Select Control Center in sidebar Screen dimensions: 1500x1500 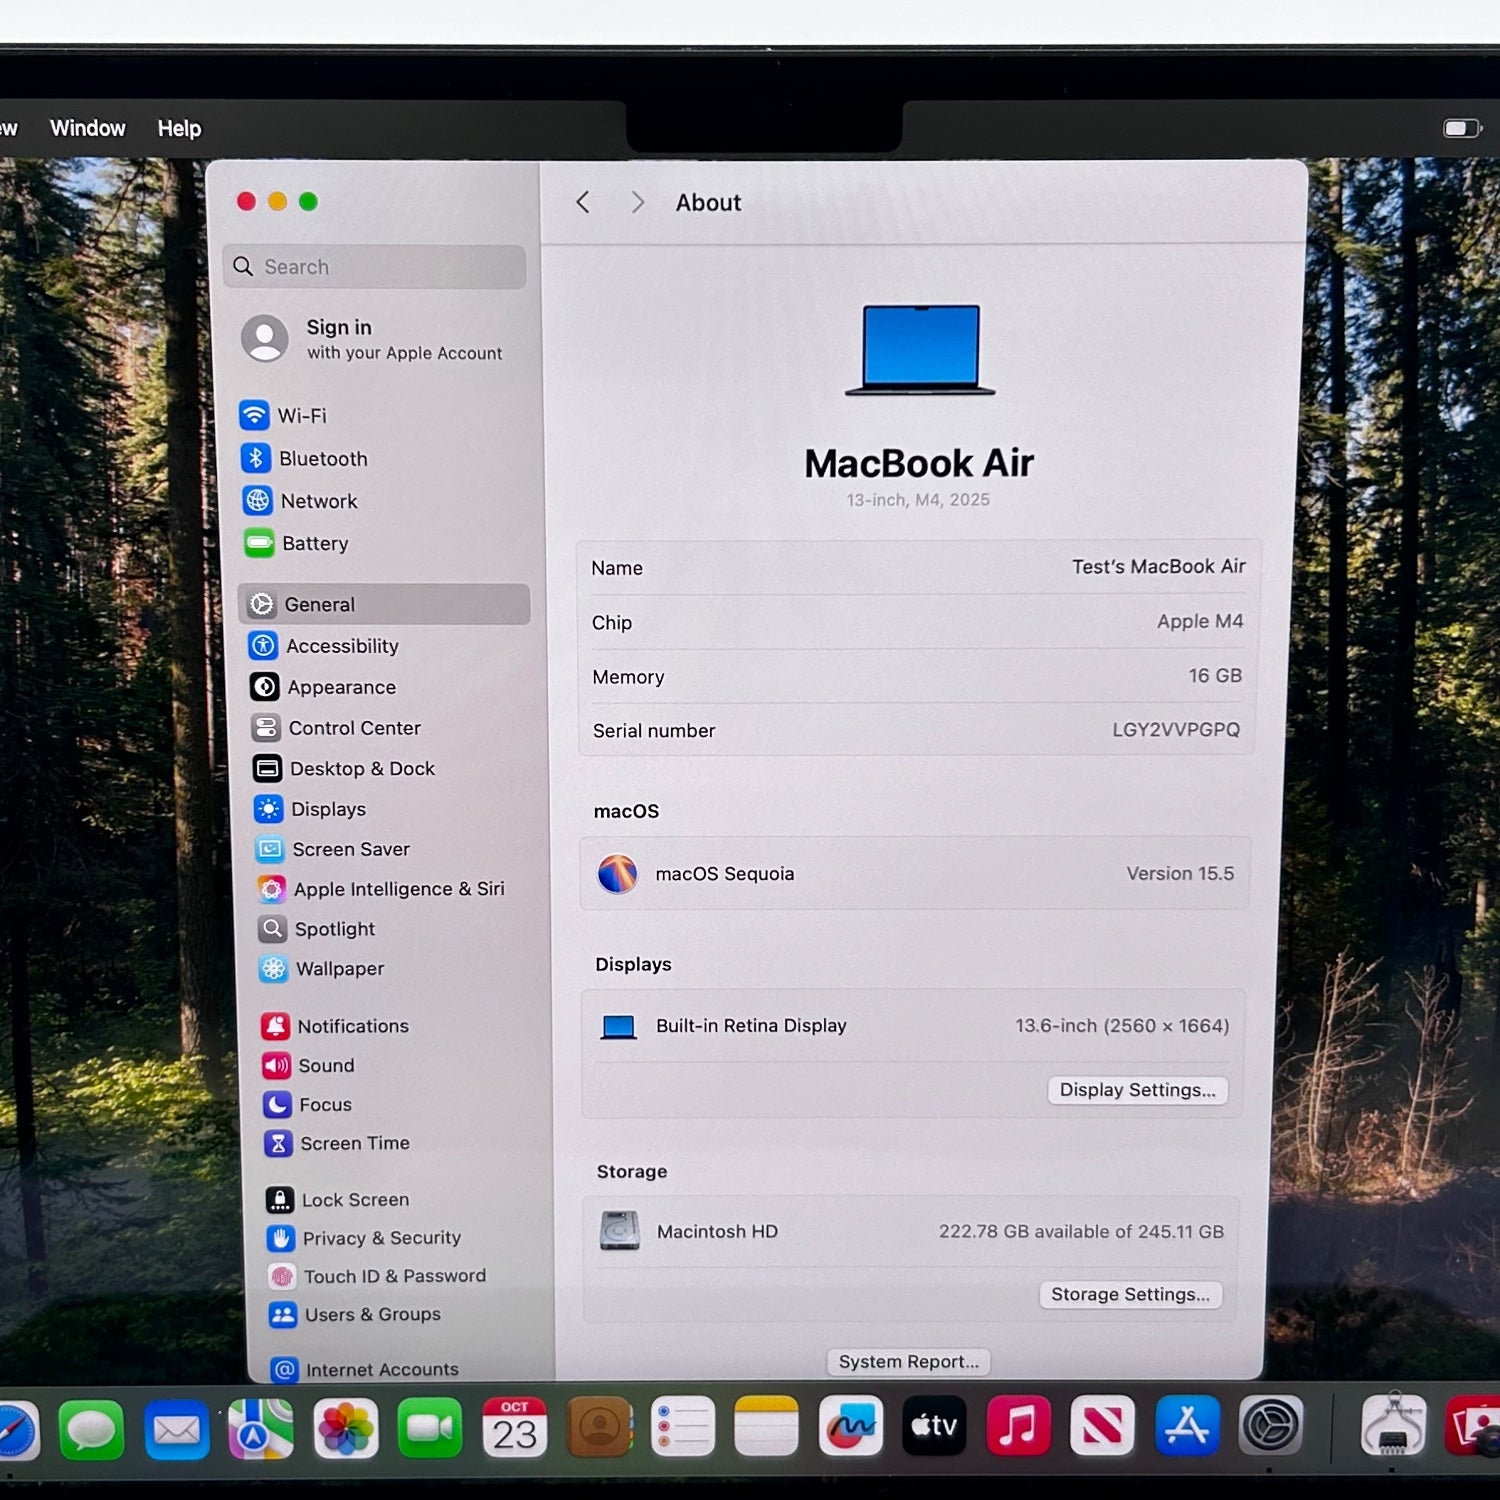(353, 728)
